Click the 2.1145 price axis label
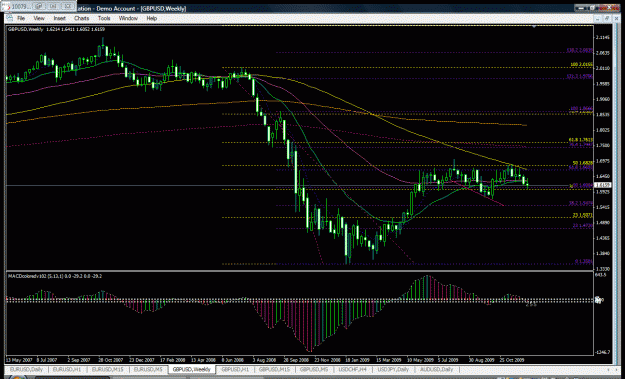This screenshot has height=379, width=625. click(x=602, y=37)
